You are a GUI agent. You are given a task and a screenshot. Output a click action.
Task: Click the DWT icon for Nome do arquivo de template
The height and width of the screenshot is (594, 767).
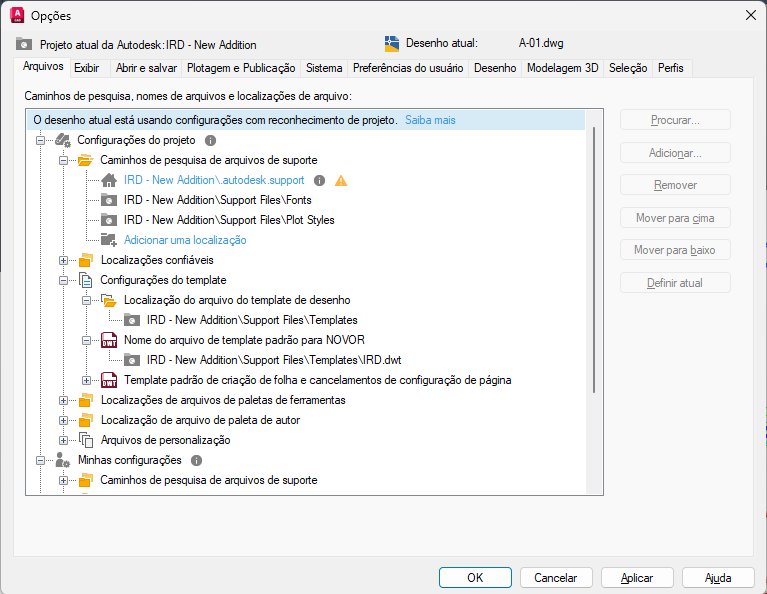[109, 340]
